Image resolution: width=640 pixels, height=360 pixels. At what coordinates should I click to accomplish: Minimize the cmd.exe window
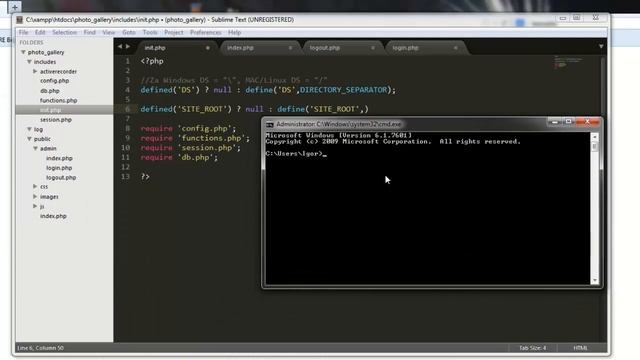click(x=554, y=122)
